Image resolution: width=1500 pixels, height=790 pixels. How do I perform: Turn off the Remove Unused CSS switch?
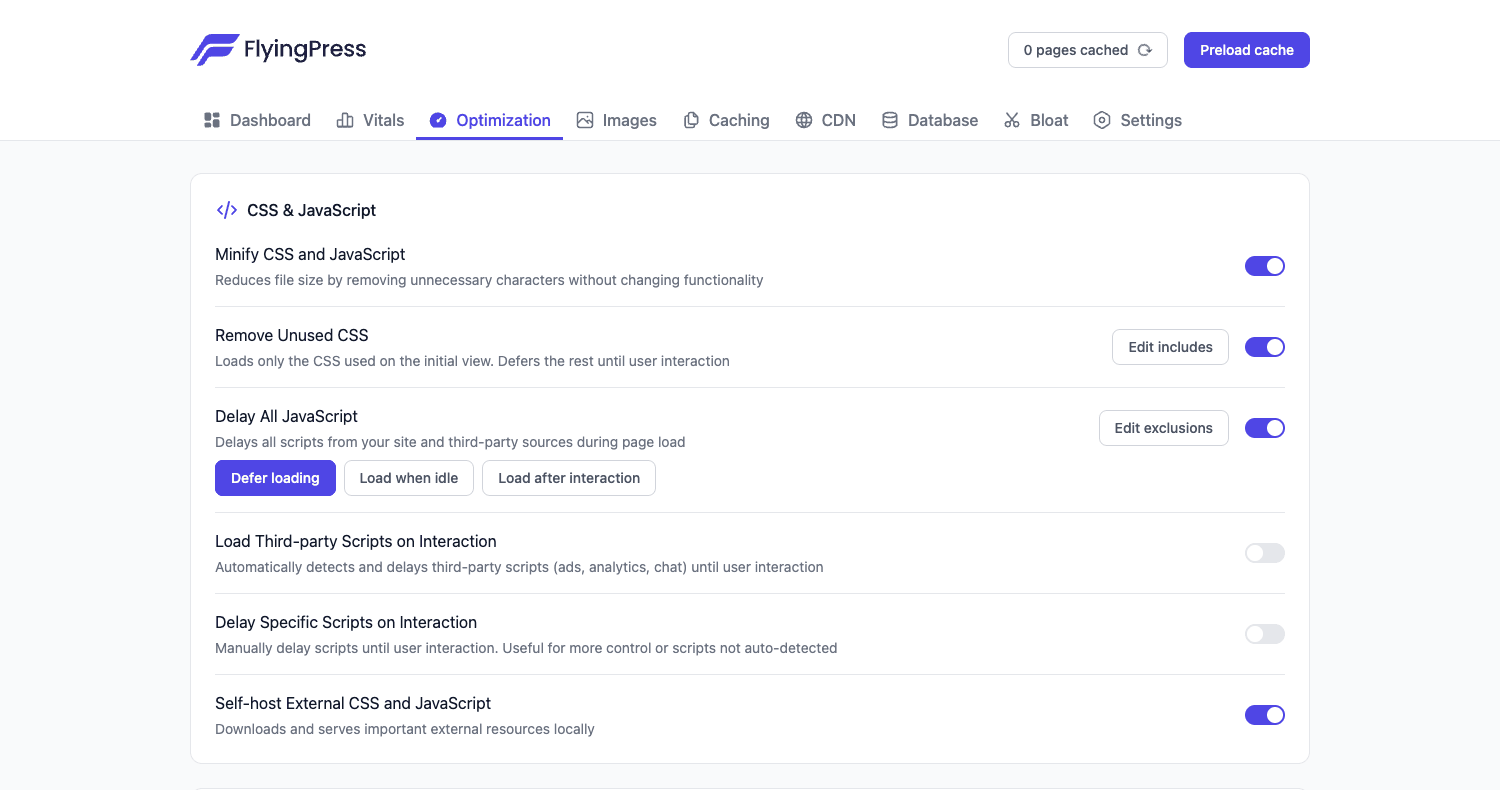point(1265,347)
